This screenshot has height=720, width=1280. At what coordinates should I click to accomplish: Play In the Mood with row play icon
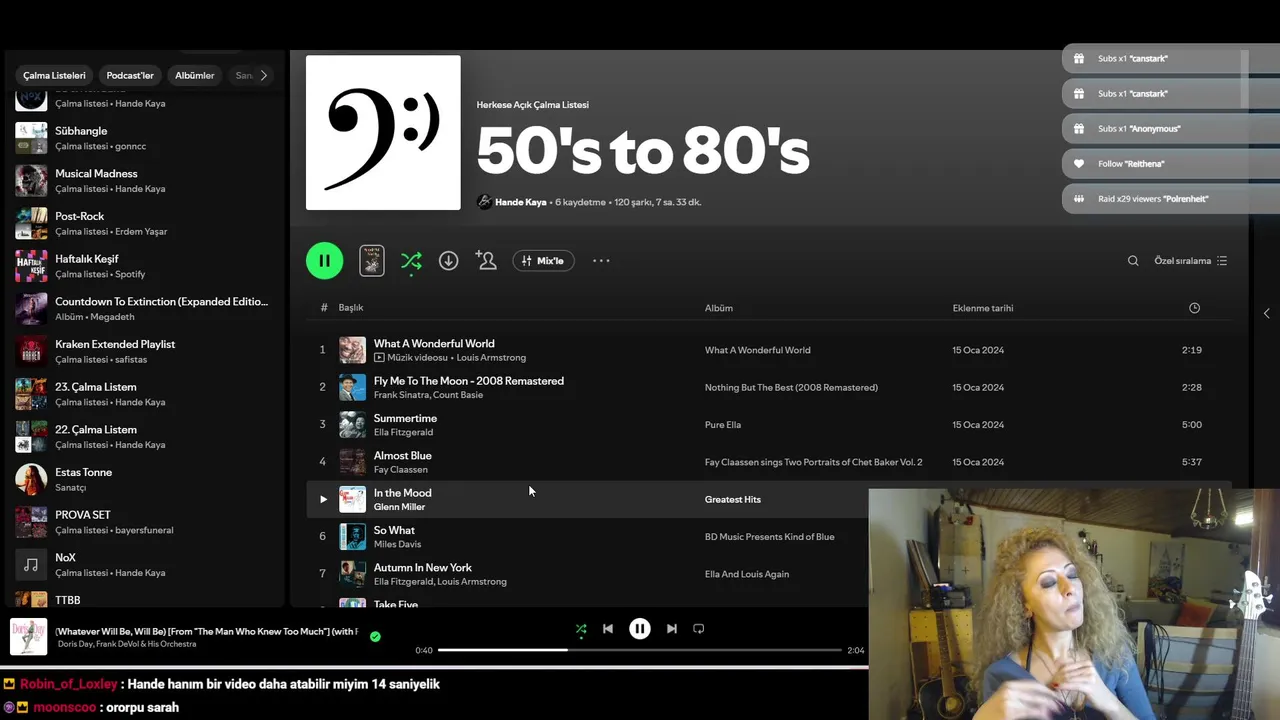pos(323,499)
